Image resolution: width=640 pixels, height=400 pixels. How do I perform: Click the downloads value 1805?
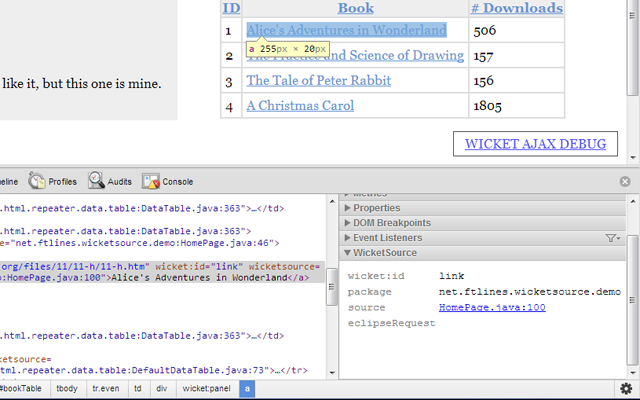pos(487,106)
